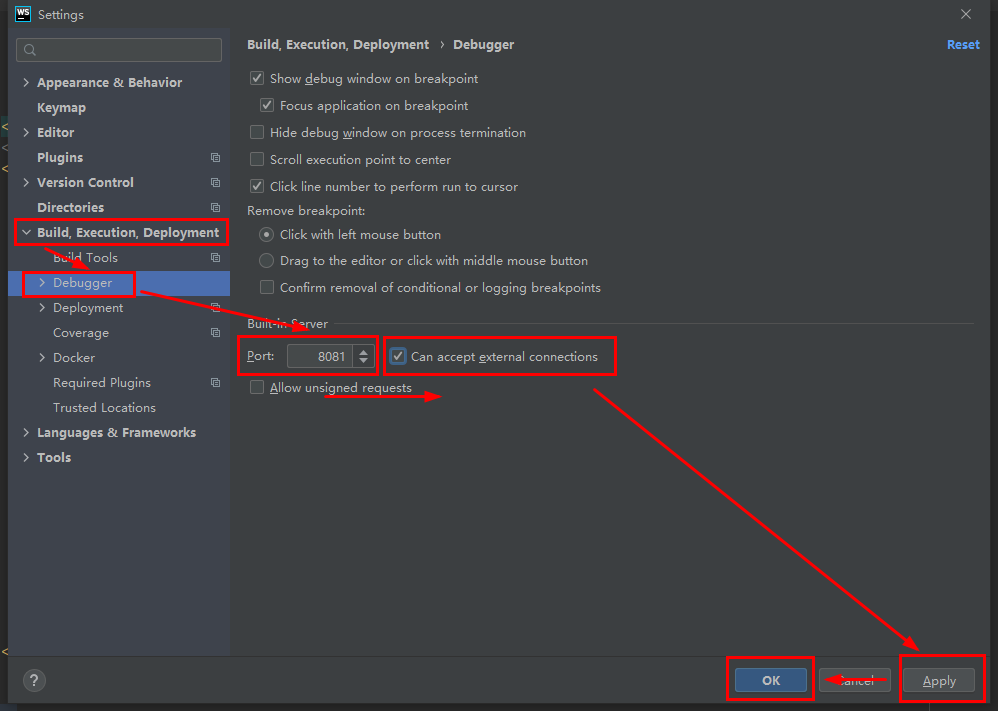Click the icon beside Deployment in sidebar
The width and height of the screenshot is (998, 711).
click(214, 307)
